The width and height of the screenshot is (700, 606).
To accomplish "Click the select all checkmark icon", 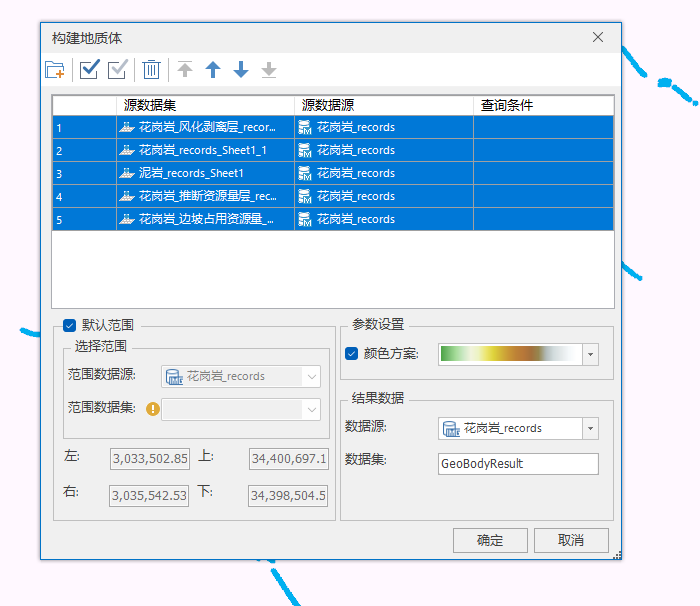I will [x=89, y=70].
